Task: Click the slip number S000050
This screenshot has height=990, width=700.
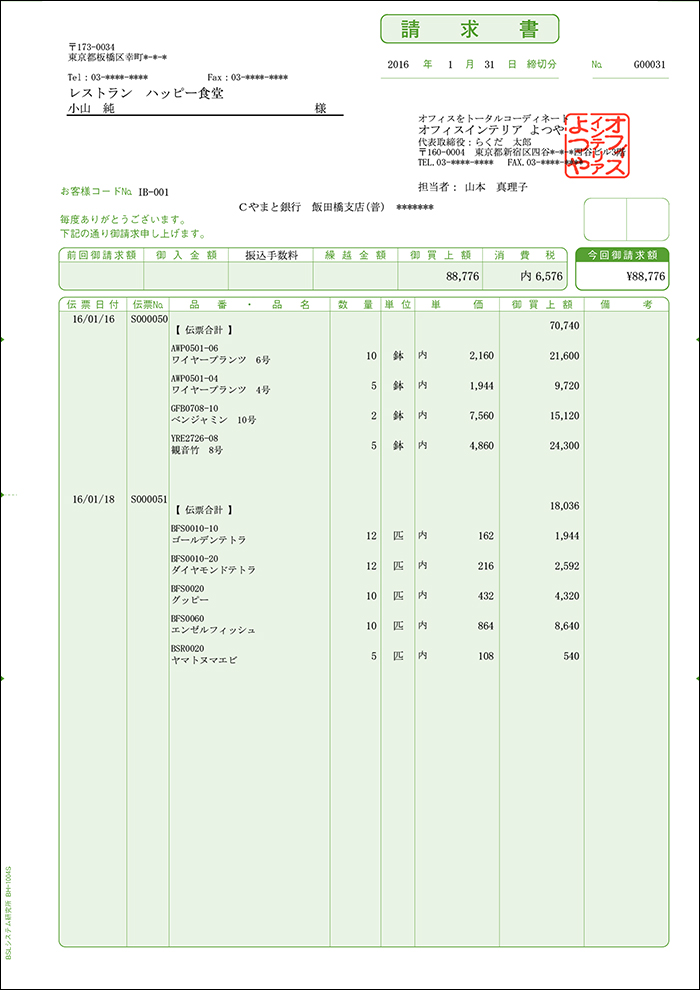Action: coord(149,319)
